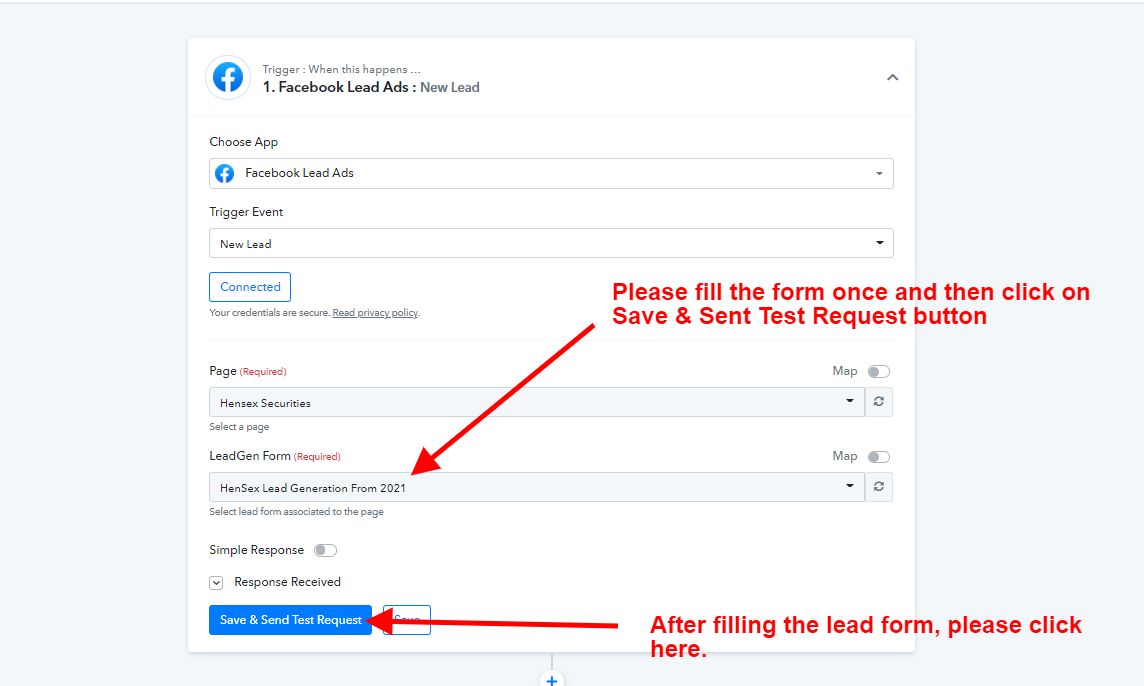Open the Trigger Event New Lead dropdown

coord(551,243)
